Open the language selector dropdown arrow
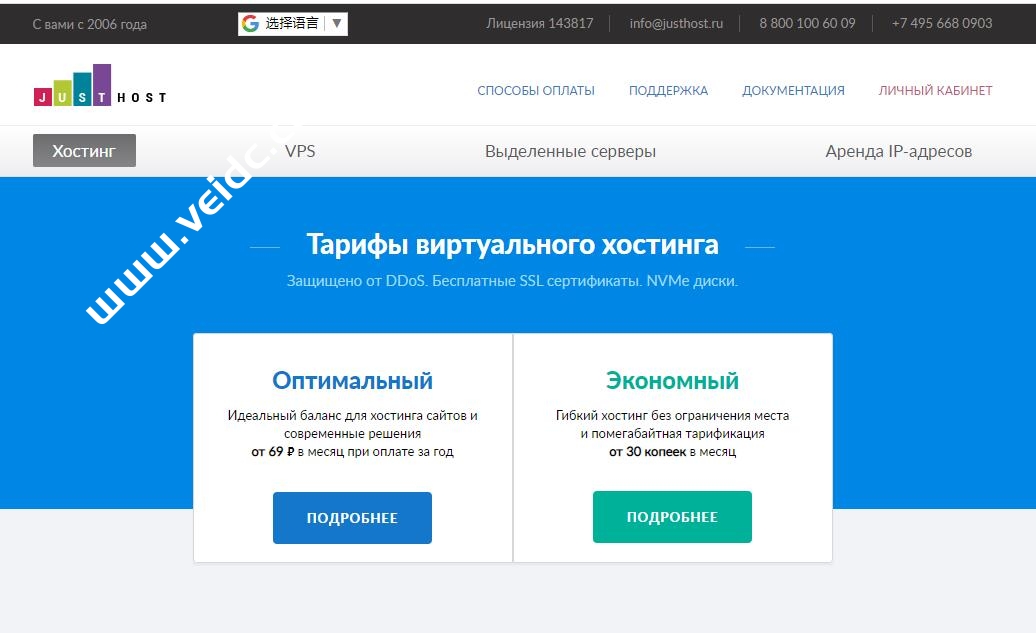This screenshot has height=633, width=1036. (x=339, y=23)
